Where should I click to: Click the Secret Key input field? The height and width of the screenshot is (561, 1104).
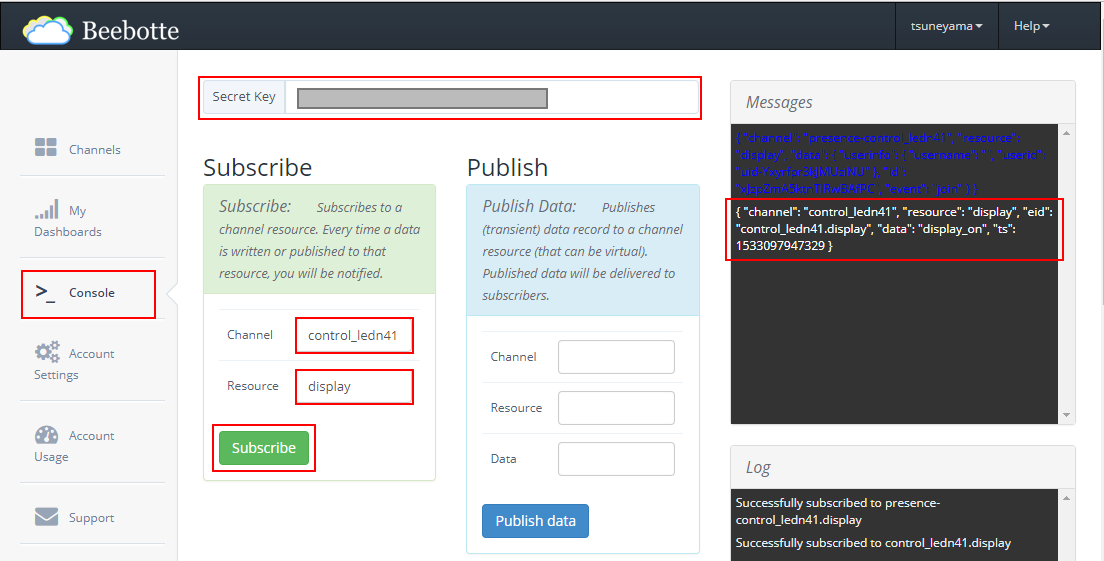tap(491, 97)
